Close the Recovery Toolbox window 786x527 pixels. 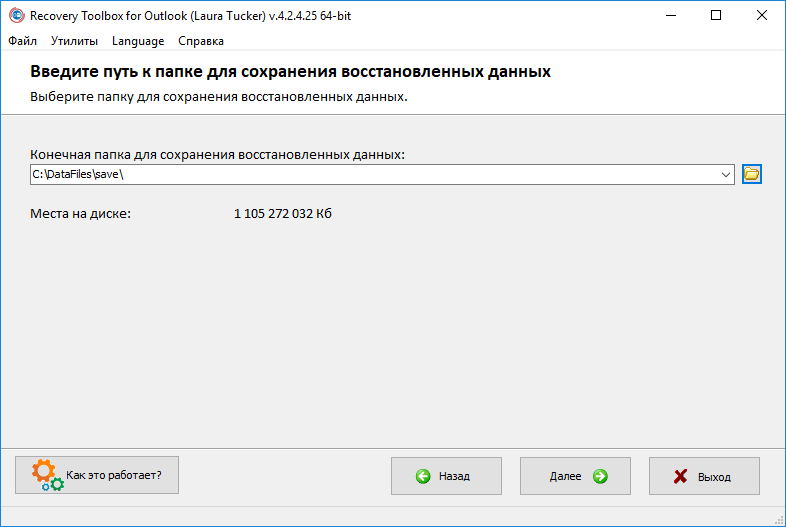click(762, 16)
